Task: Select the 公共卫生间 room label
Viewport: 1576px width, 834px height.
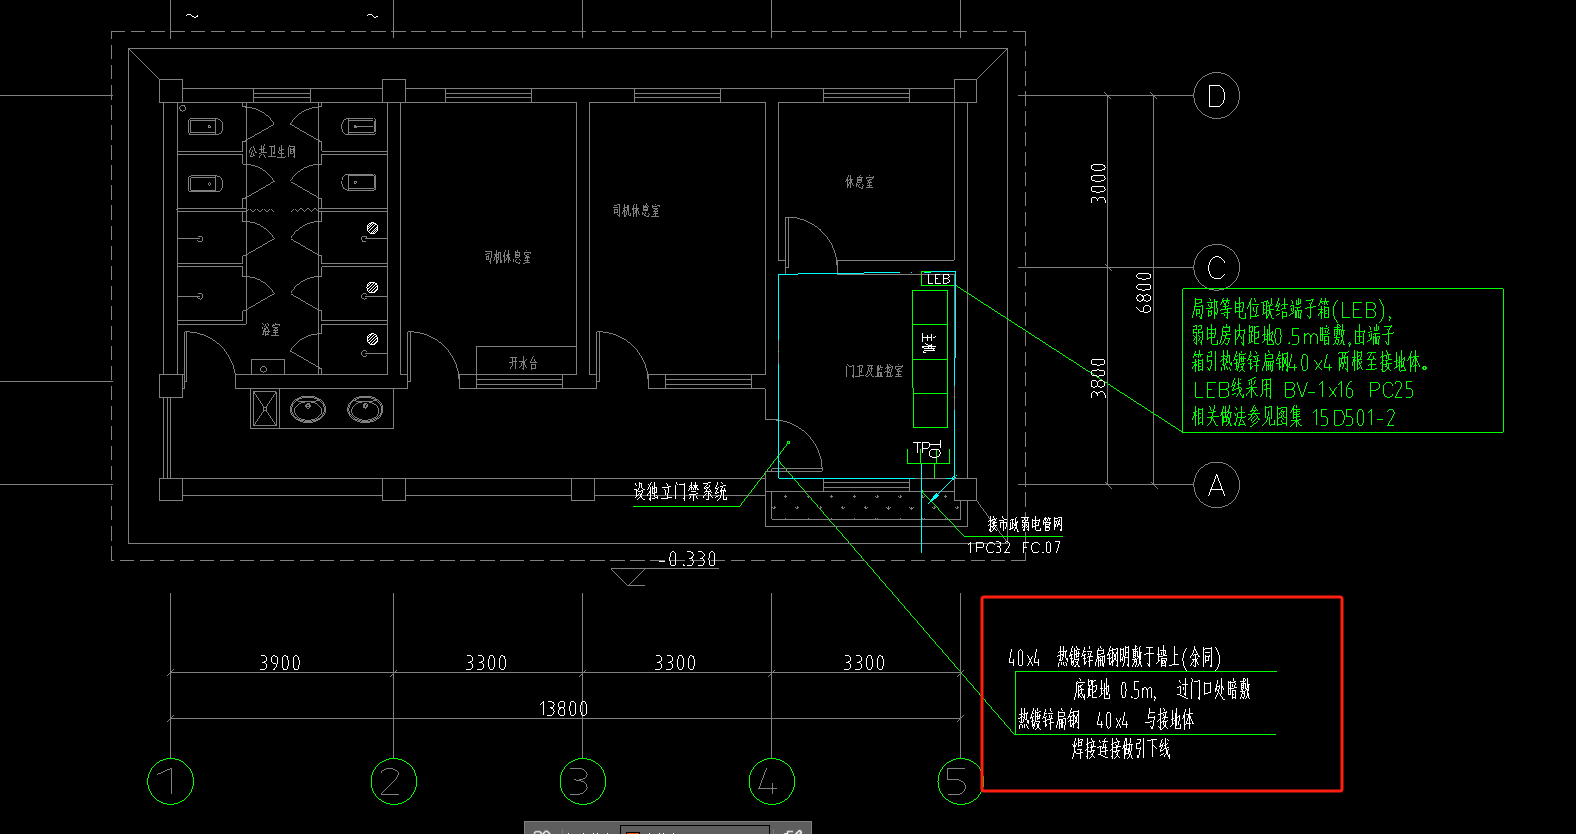Action: click(272, 152)
